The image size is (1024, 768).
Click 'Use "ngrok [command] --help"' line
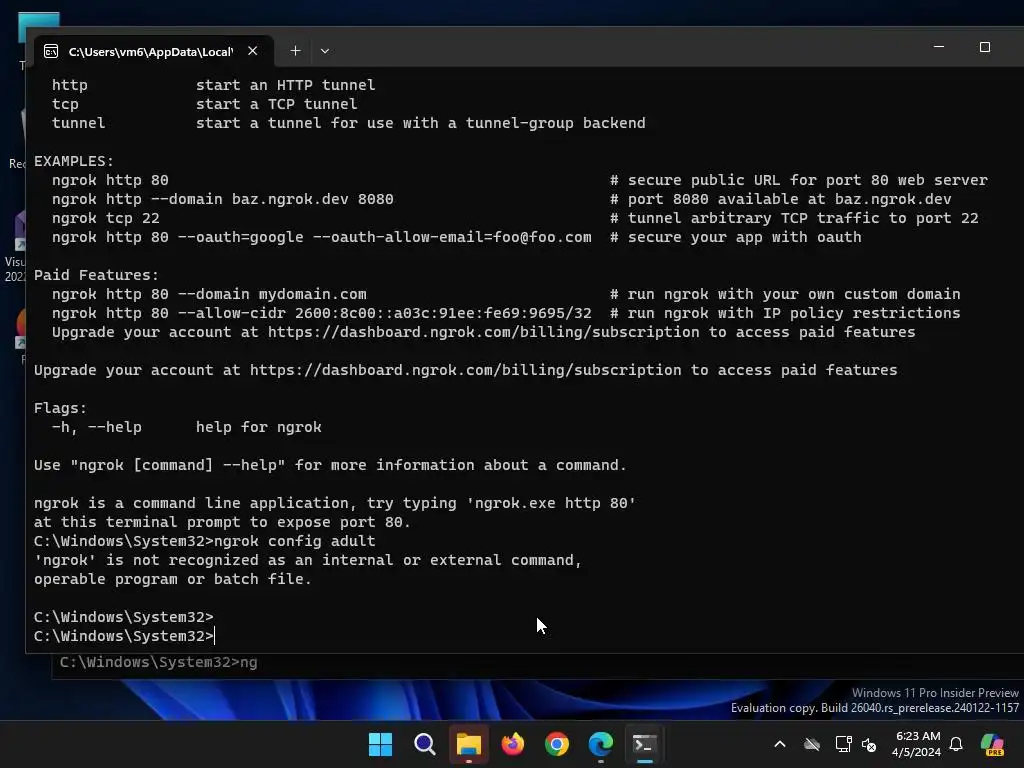click(330, 465)
